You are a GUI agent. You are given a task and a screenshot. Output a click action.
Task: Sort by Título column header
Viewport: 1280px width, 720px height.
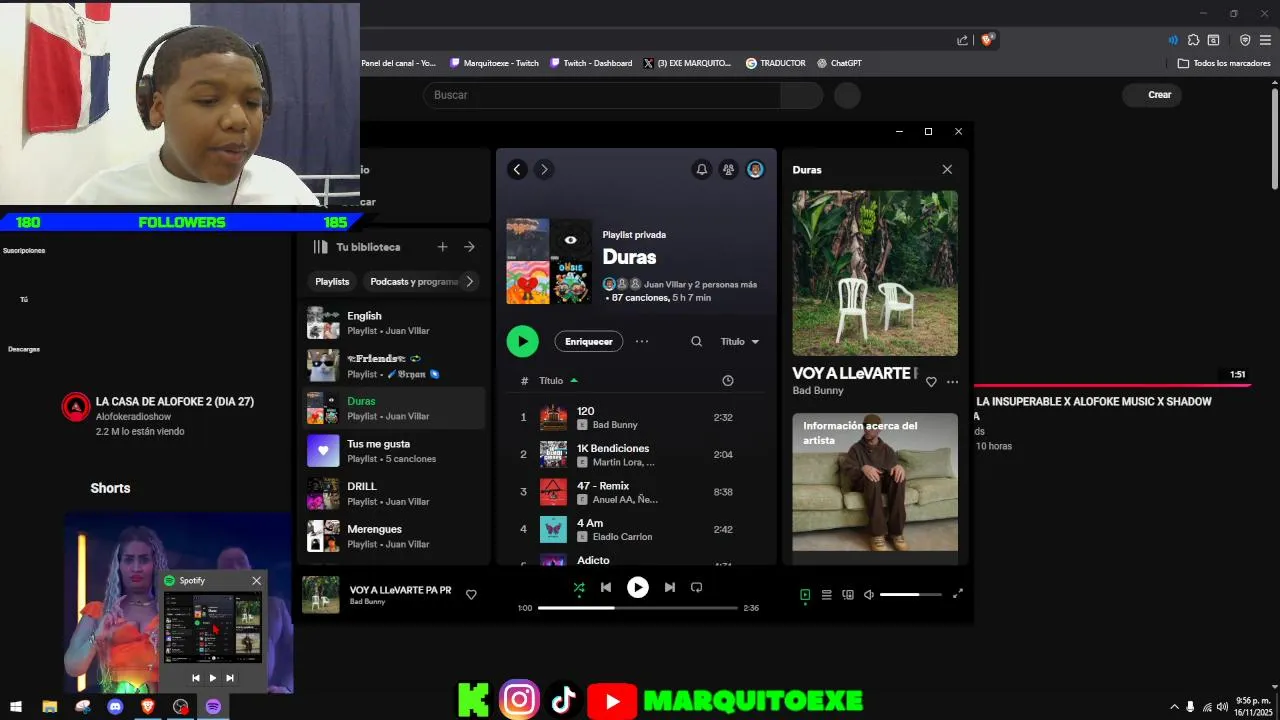pos(558,381)
